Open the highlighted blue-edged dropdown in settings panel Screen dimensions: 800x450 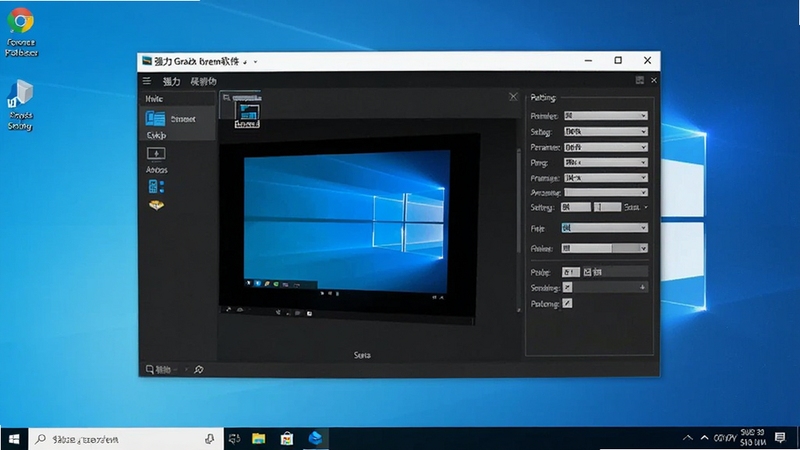tap(605, 228)
